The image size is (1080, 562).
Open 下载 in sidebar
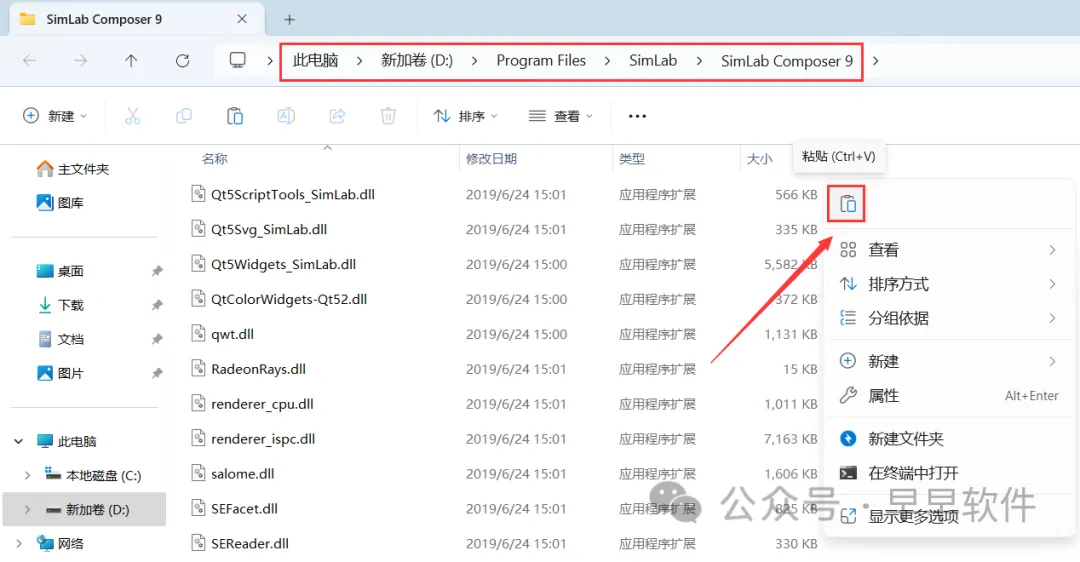click(x=60, y=305)
